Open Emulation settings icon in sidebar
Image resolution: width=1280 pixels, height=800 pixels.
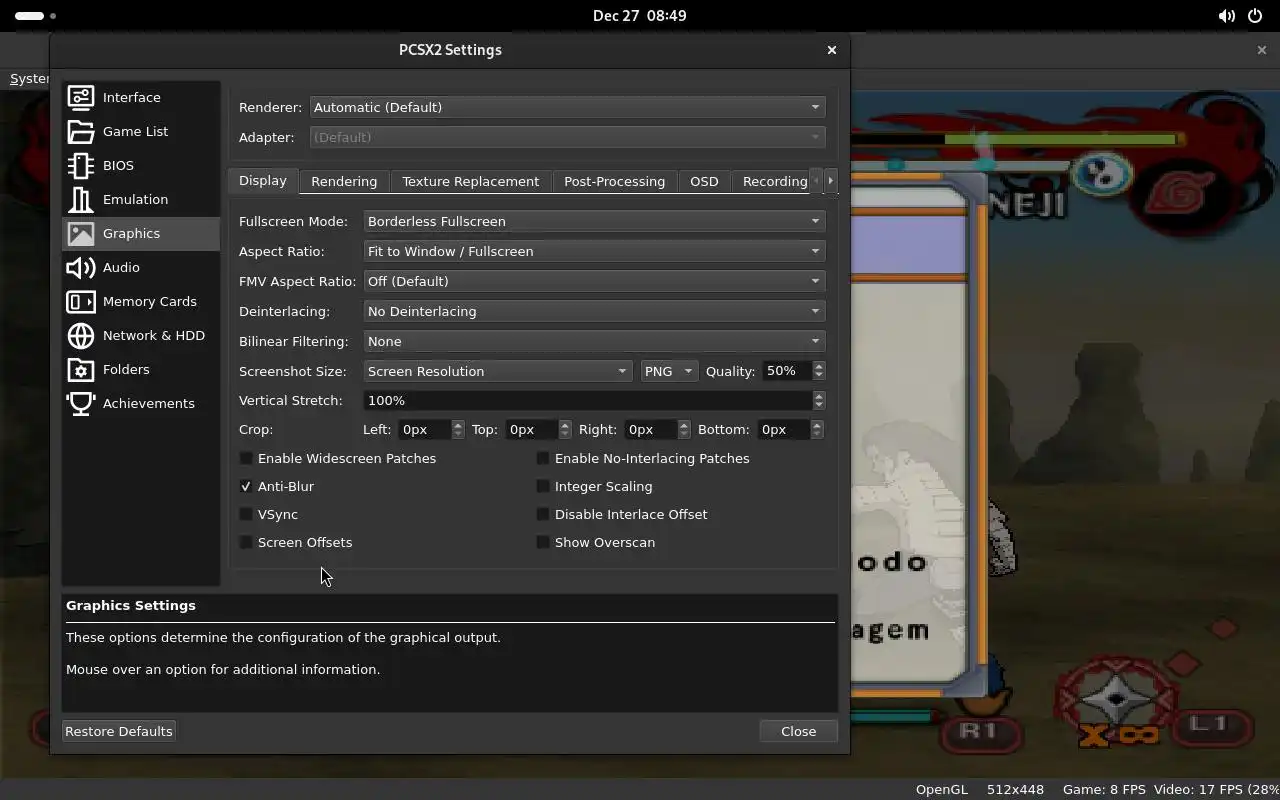pos(80,199)
